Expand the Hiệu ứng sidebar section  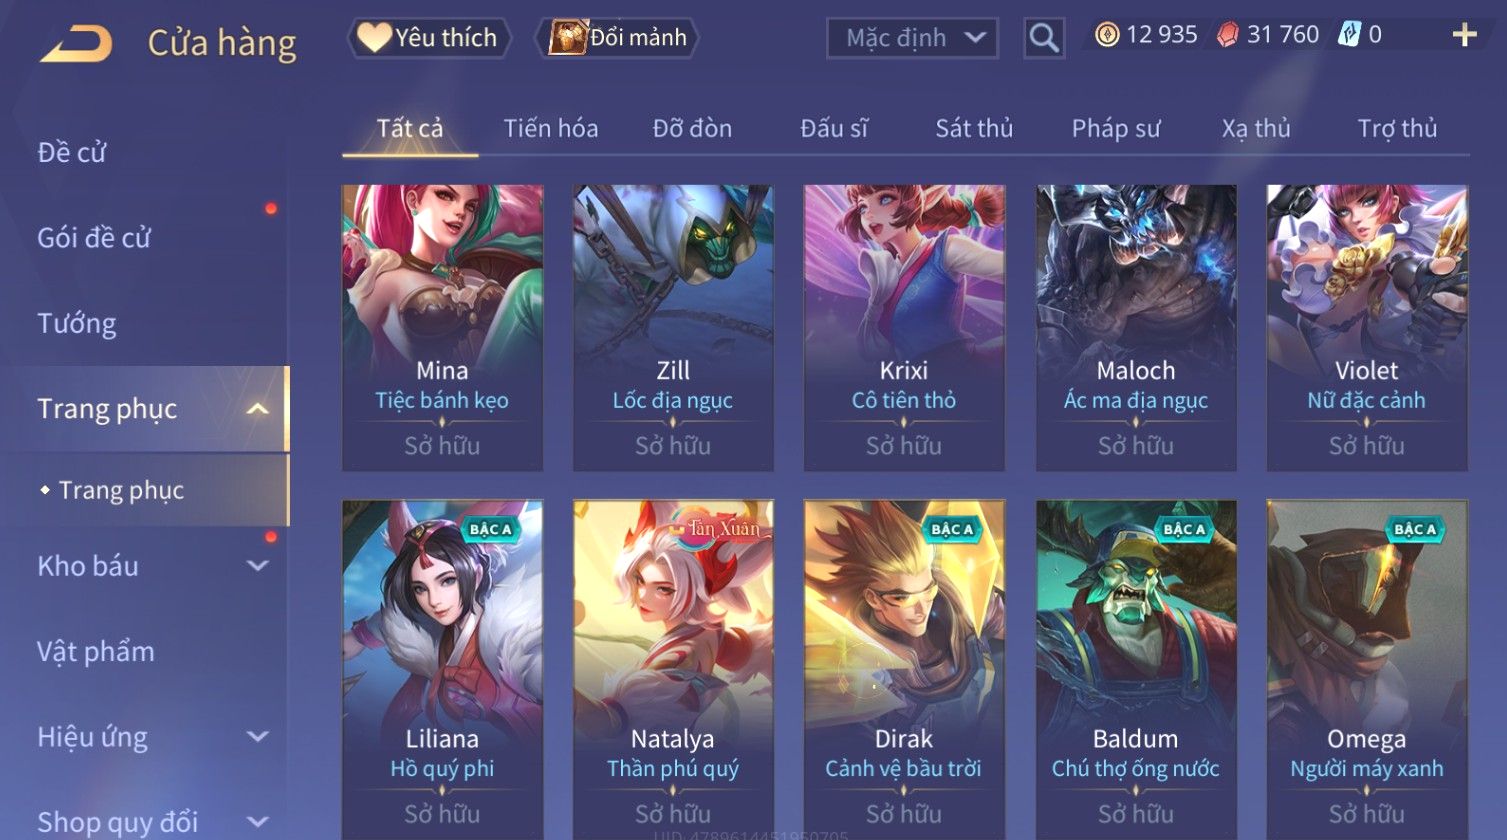[257, 737]
